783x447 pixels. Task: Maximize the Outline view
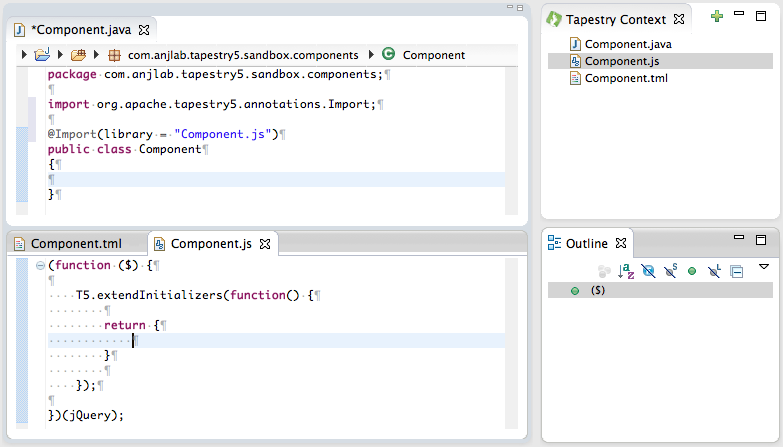point(761,240)
